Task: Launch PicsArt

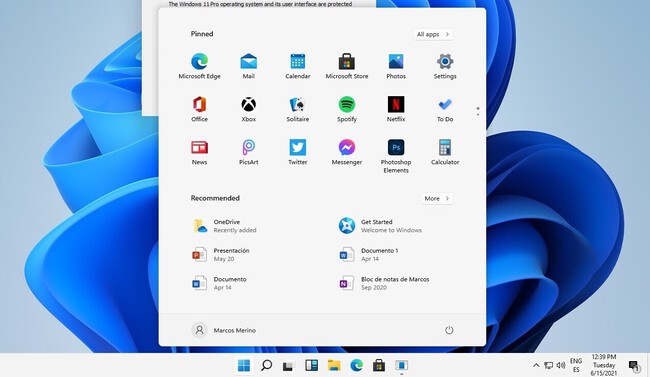Action: tap(248, 152)
